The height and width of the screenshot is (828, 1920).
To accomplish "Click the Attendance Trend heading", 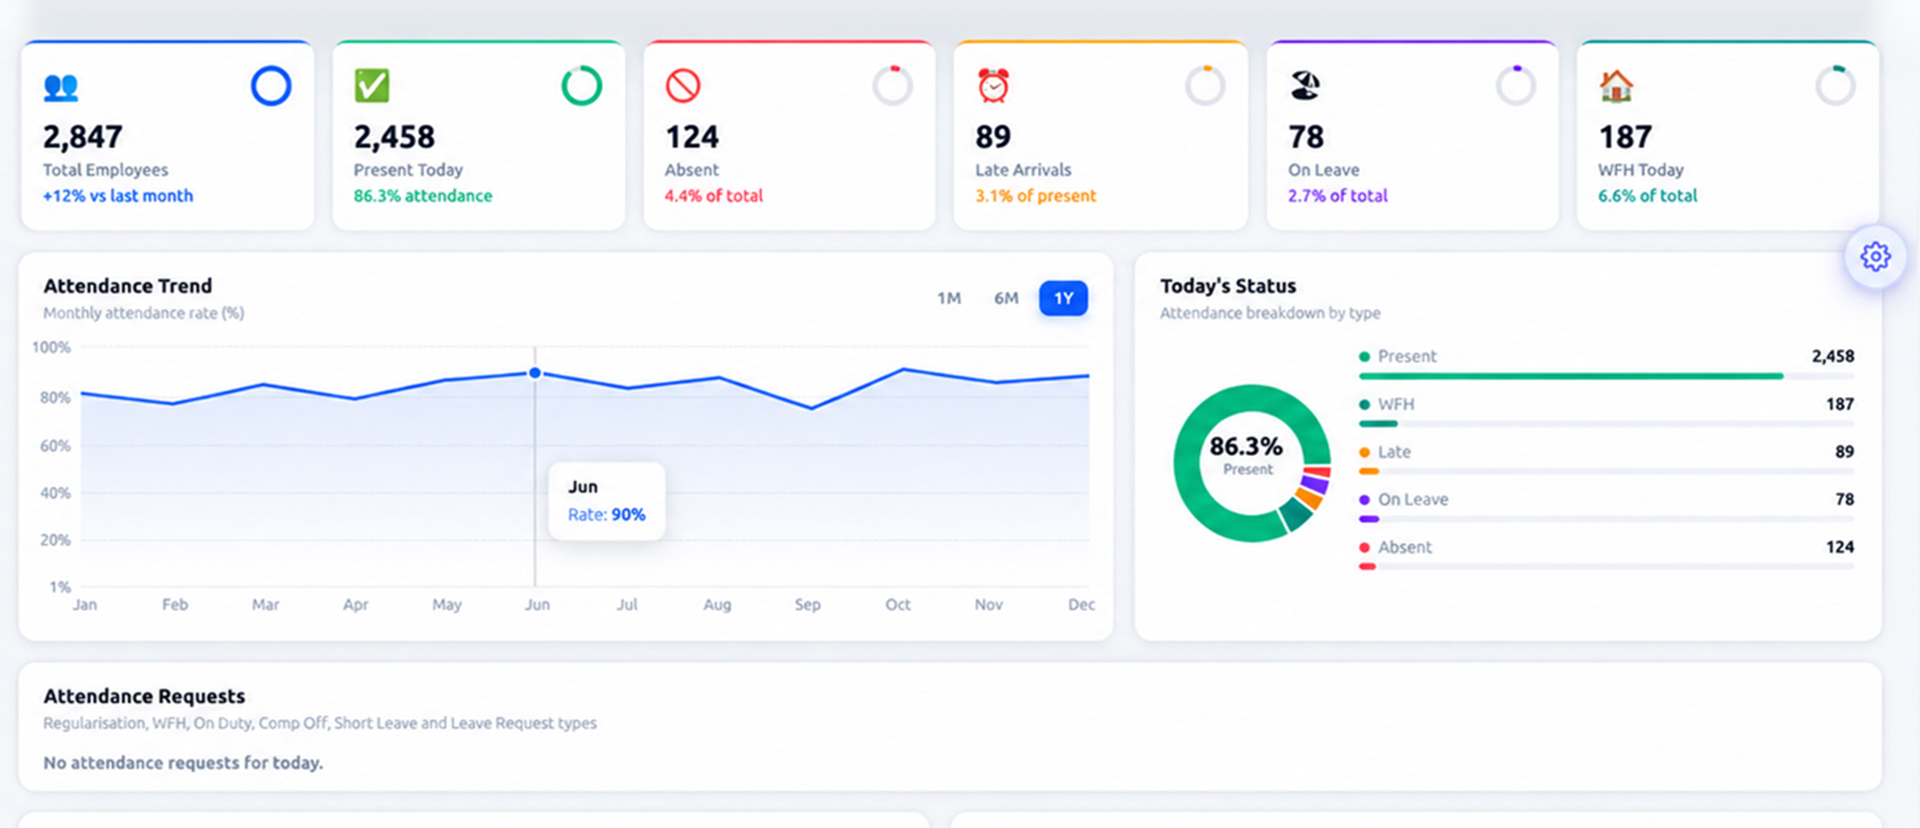I will point(128,286).
